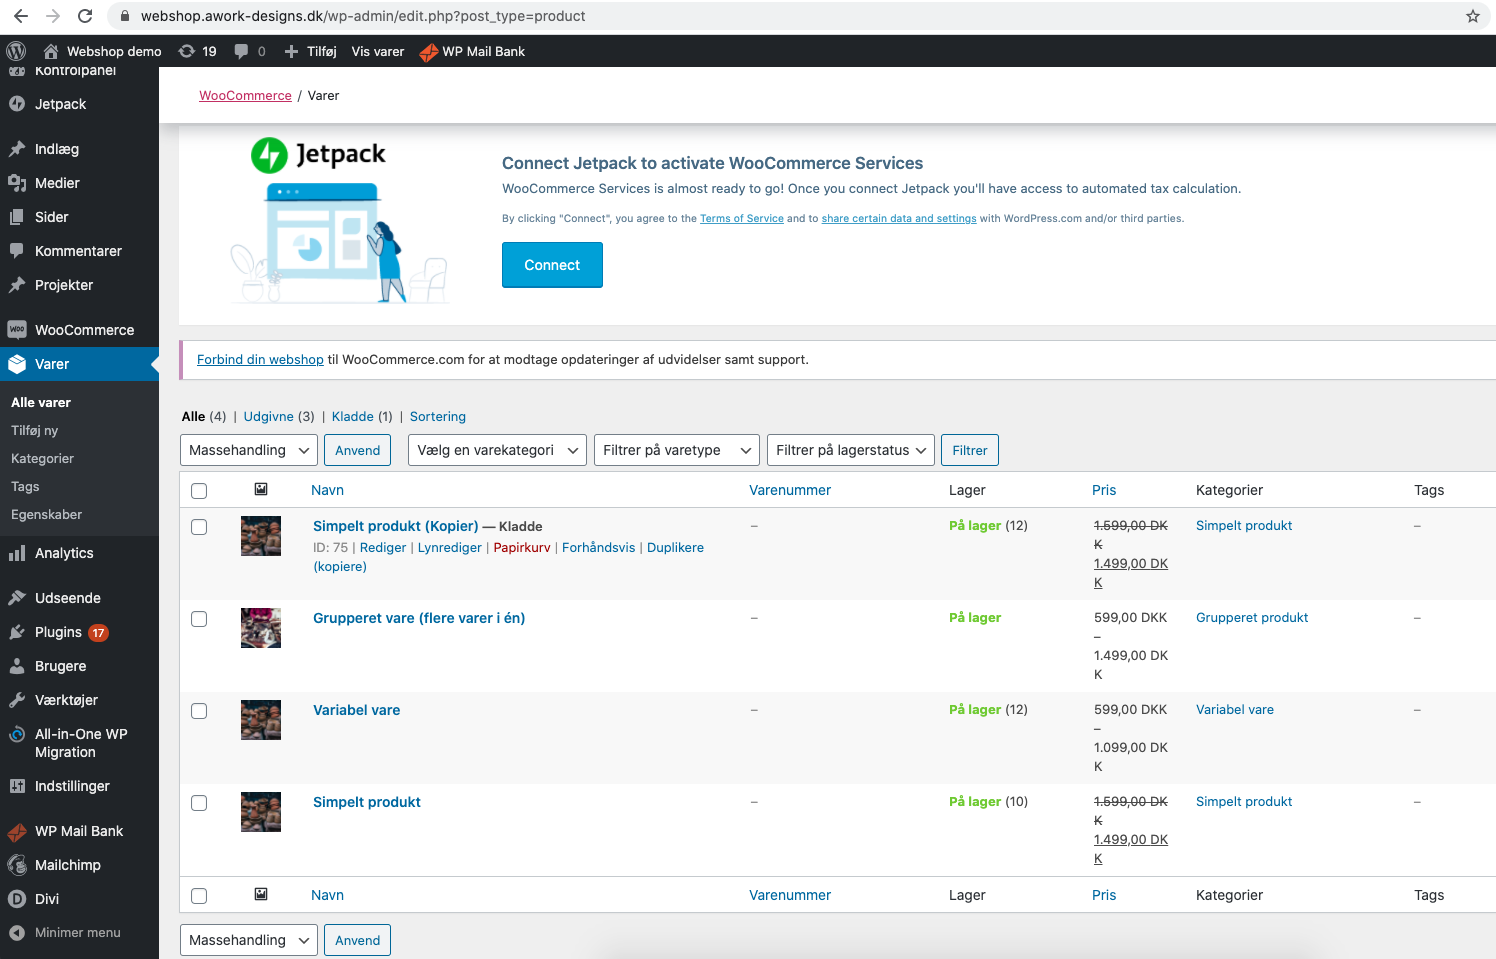1496x959 pixels.
Task: Open the bottom Massehandling bulk actions dropdown
Action: (x=249, y=940)
